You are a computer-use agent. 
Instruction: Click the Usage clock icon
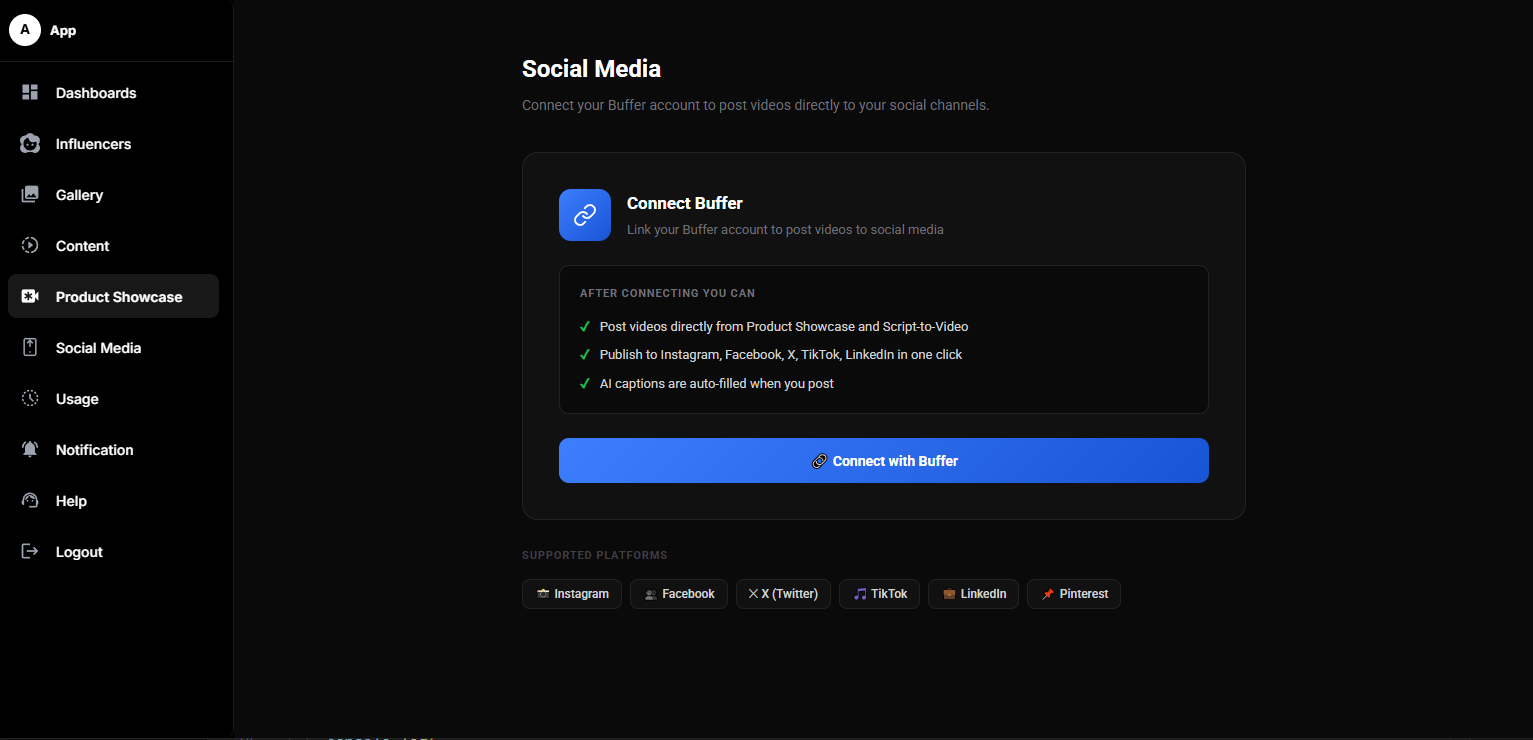pyautogui.click(x=30, y=398)
